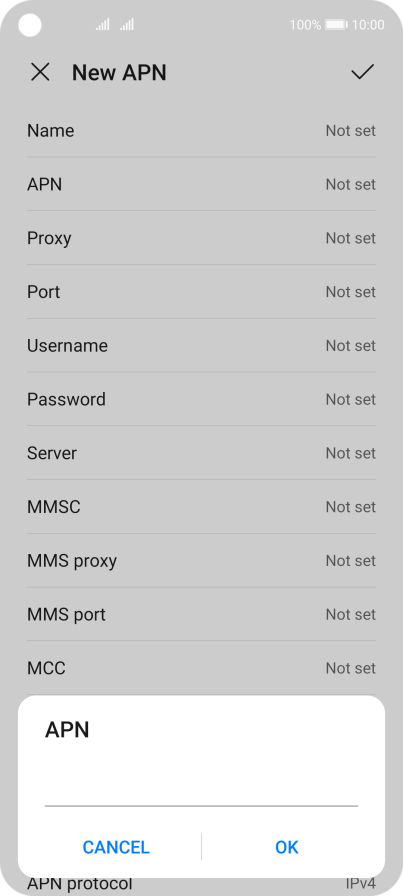Open the APN setting row
The image size is (403, 896).
(x=201, y=185)
